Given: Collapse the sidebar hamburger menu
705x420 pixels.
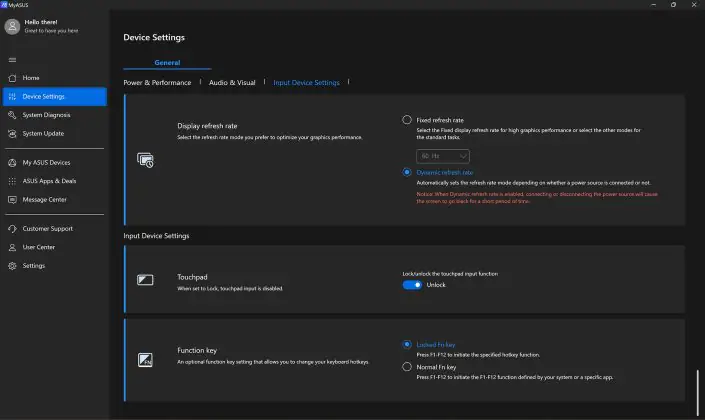Looking at the screenshot, I should pyautogui.click(x=12, y=60).
